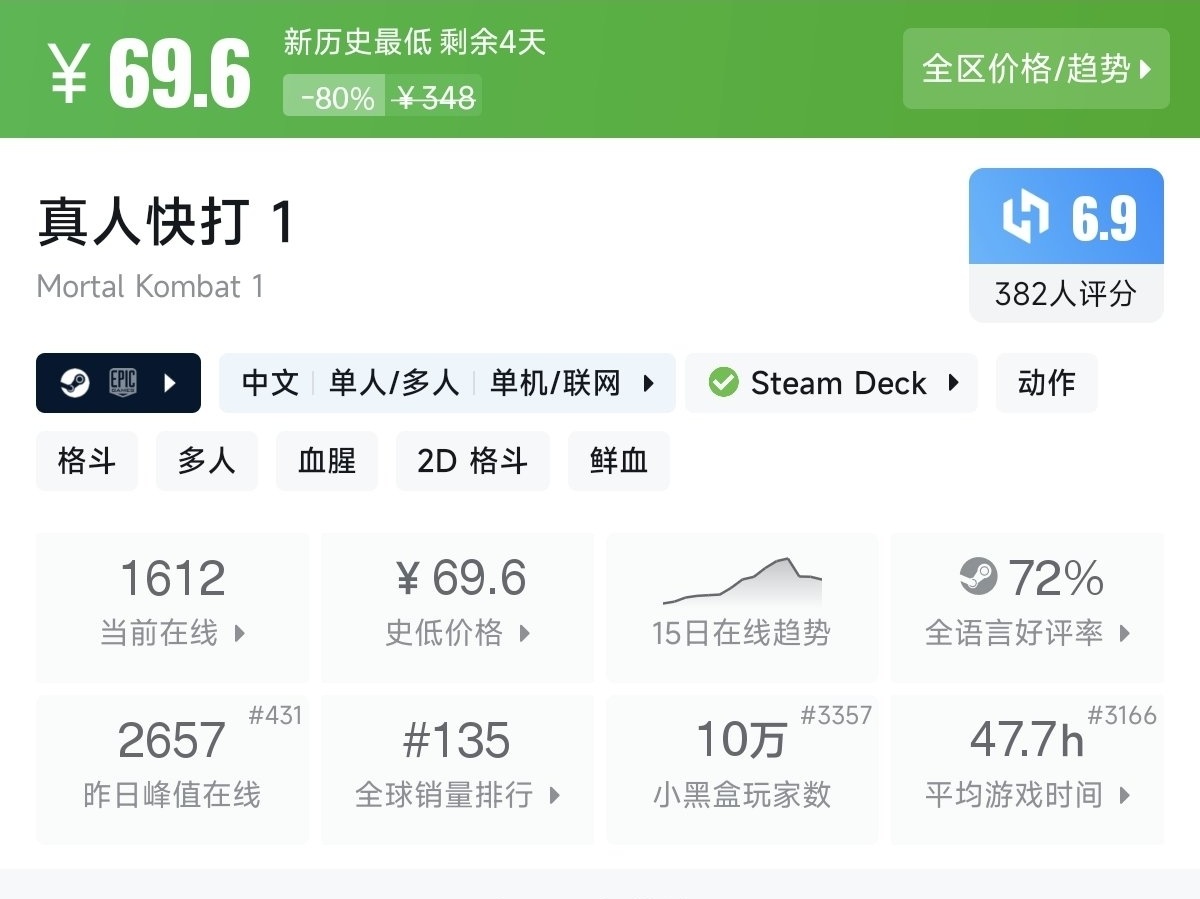Select the 格斗 tag
1200x899 pixels.
(x=87, y=461)
